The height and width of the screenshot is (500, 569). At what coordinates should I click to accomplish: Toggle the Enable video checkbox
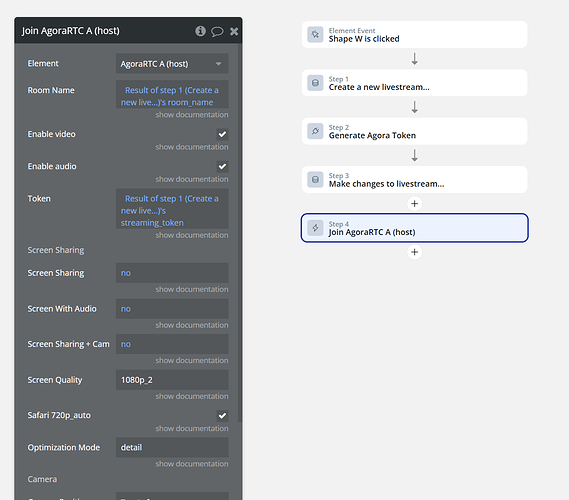[222, 134]
